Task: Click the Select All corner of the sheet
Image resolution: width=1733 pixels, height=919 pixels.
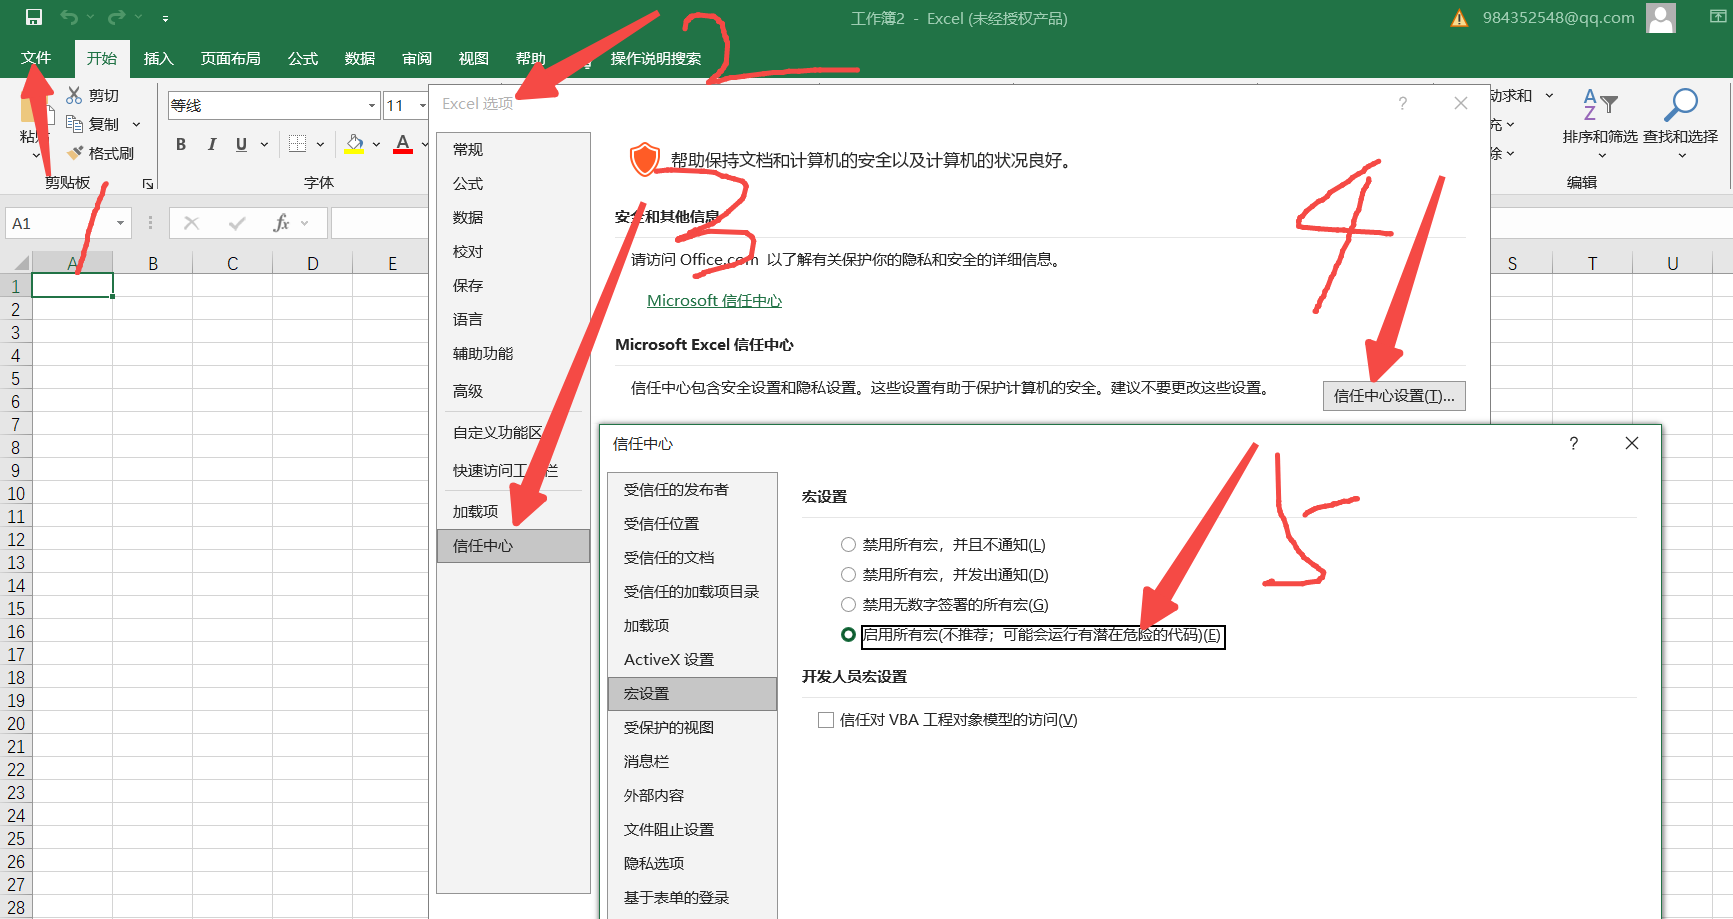Action: point(17,263)
